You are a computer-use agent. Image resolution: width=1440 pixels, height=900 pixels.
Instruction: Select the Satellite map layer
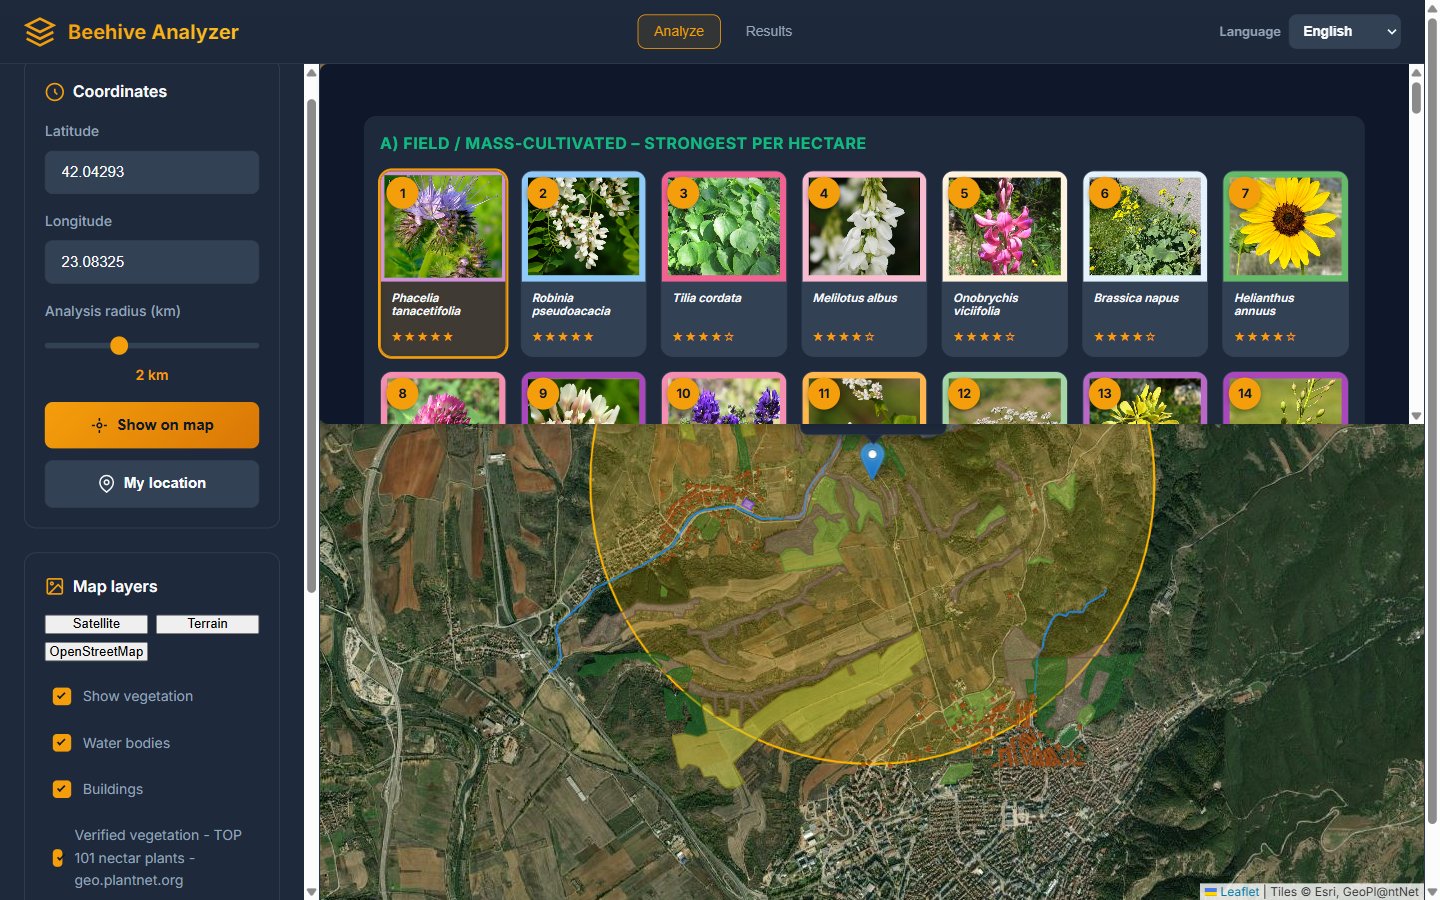click(96, 624)
